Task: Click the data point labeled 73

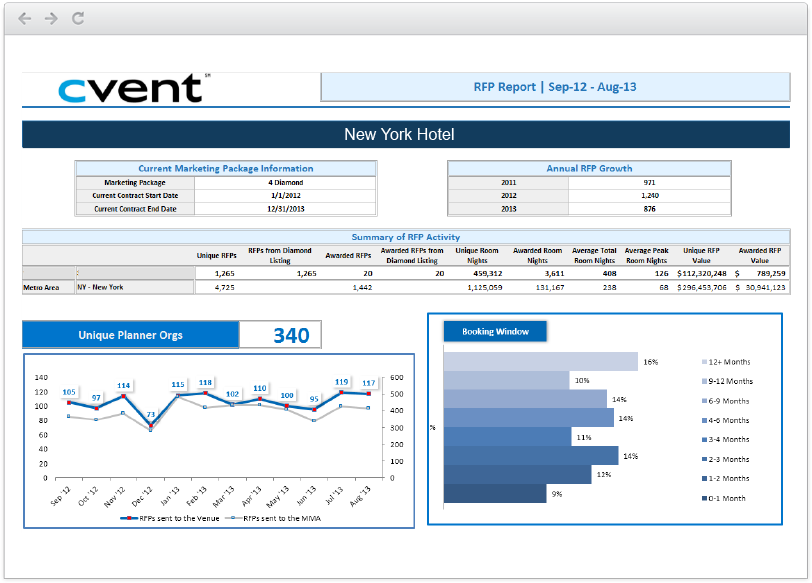Action: [x=151, y=425]
